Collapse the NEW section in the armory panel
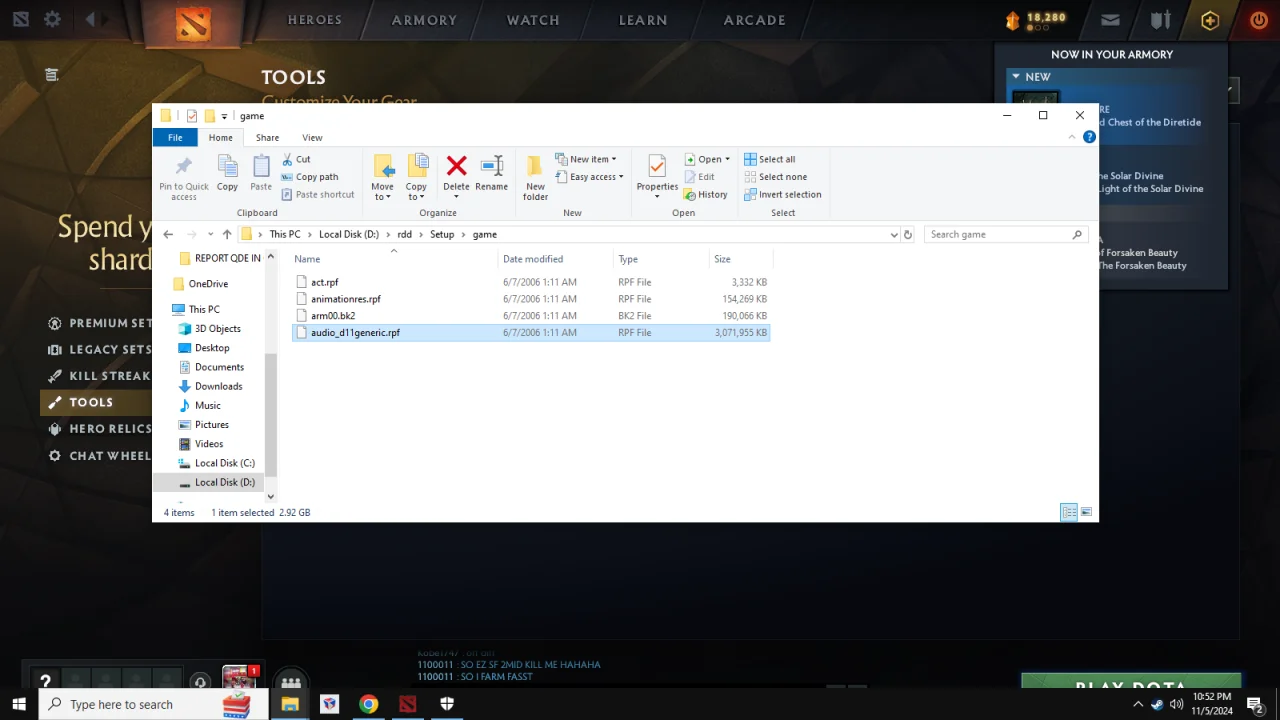Screen dimensions: 1280x720 point(1016,76)
